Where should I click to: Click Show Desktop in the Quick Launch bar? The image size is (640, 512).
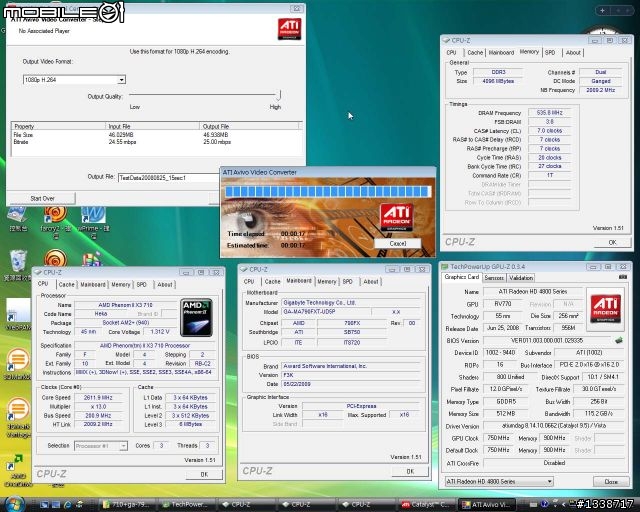[44, 505]
